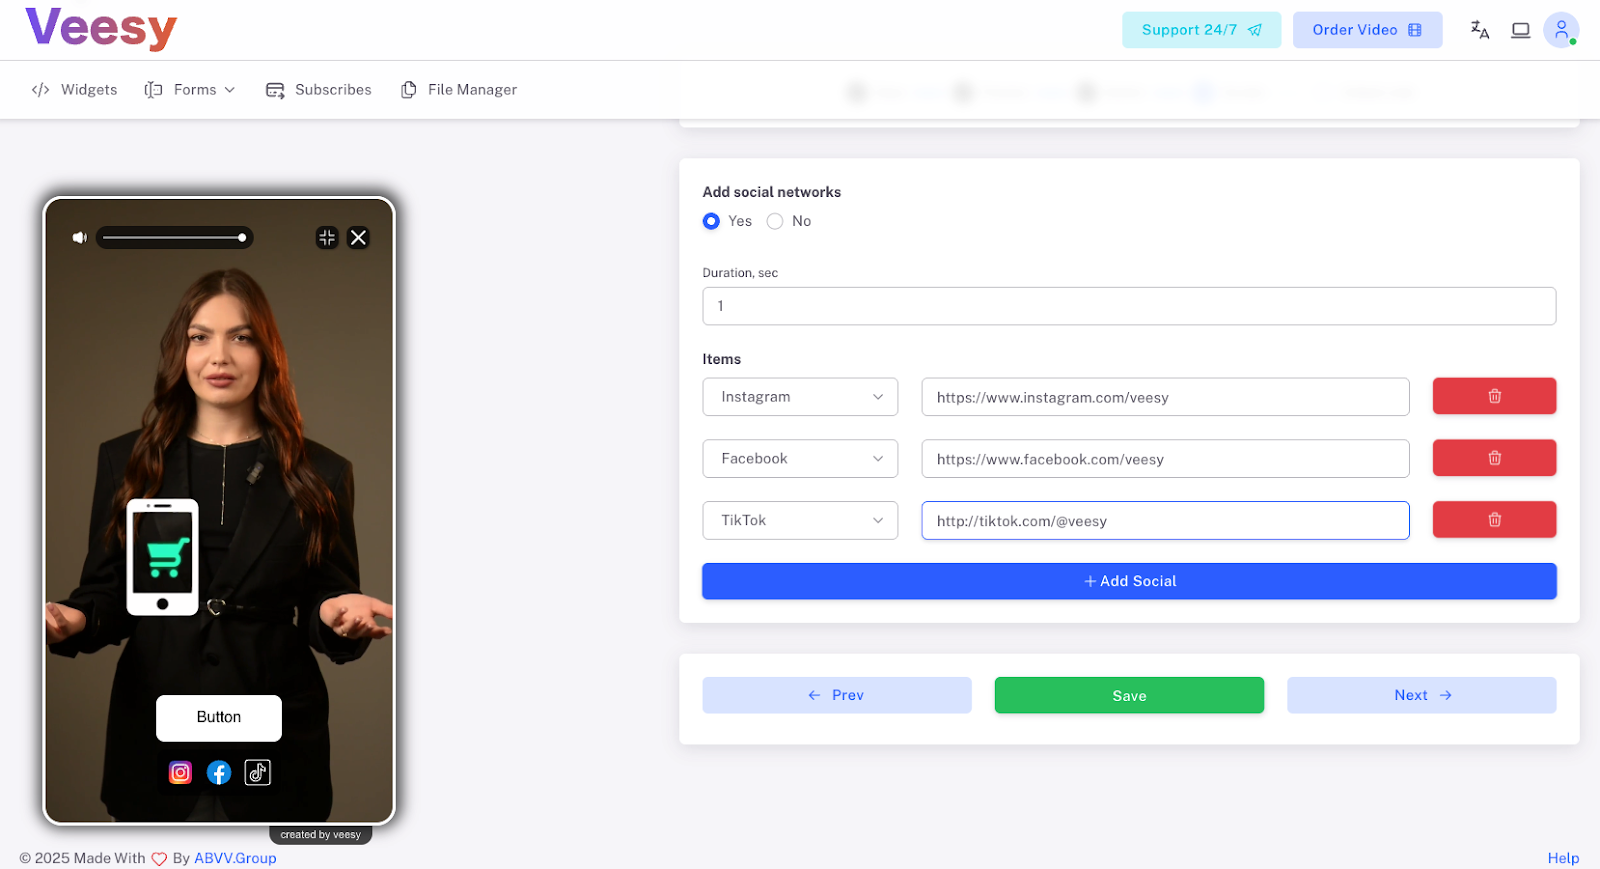Click the green Save button
Image resolution: width=1600 pixels, height=869 pixels.
pos(1129,696)
